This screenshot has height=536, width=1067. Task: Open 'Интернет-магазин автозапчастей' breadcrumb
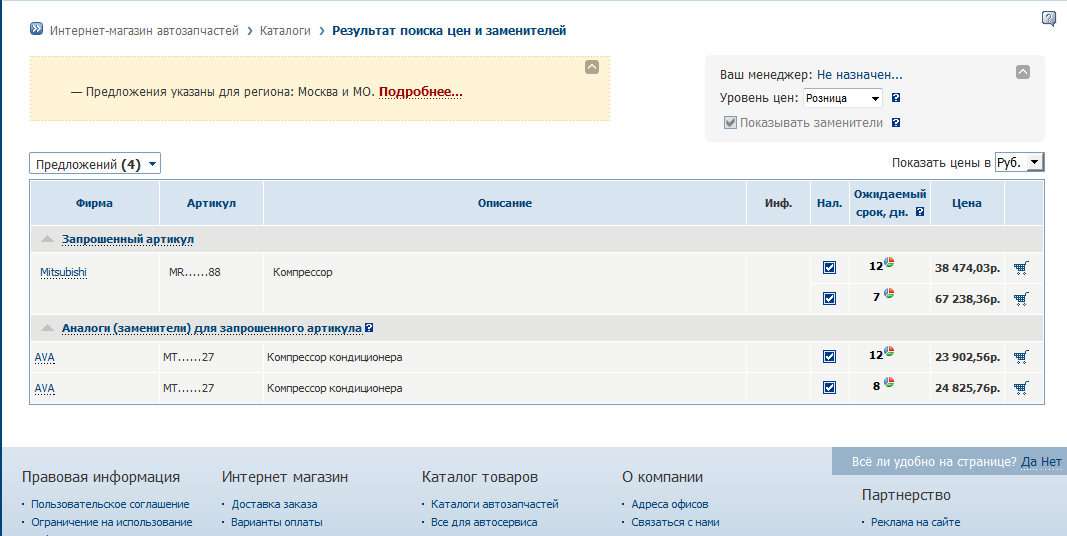[x=144, y=31]
